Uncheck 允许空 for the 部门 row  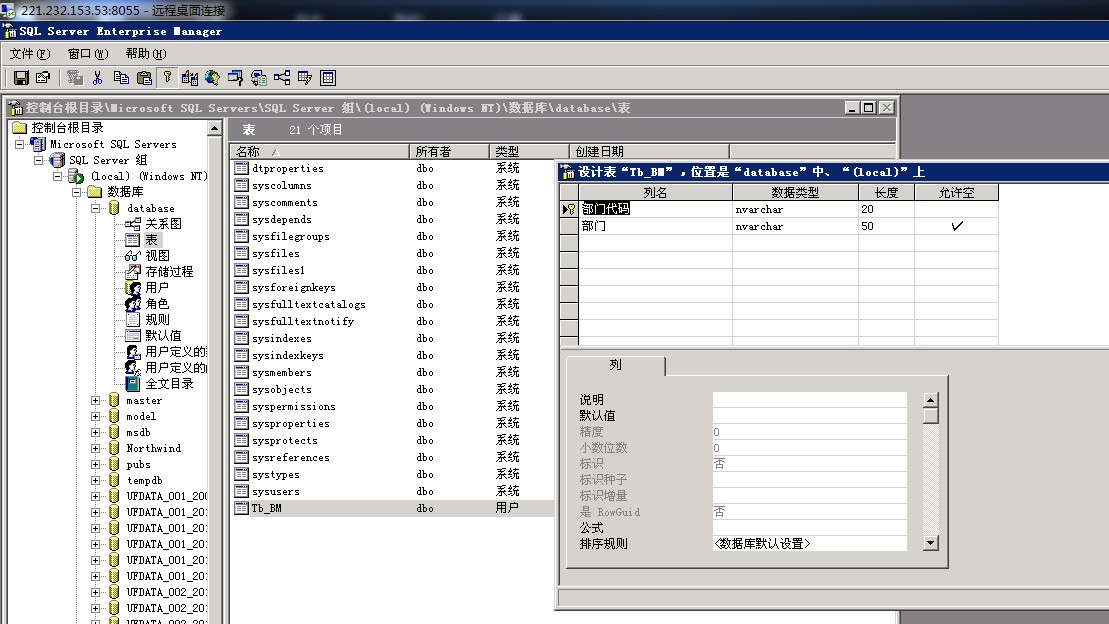pos(956,226)
